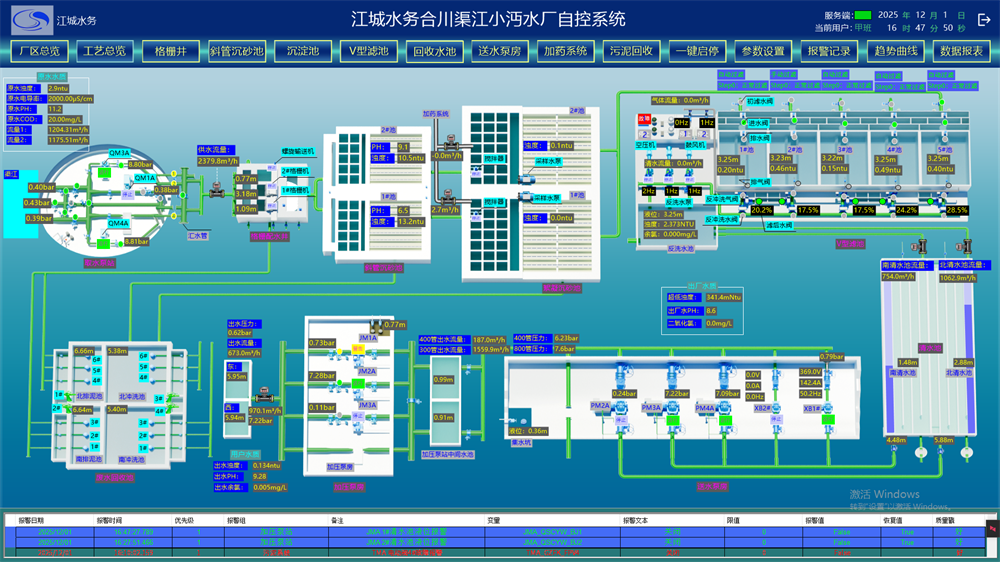
Task: Toggle the QM4A green 运行 status button
Action: tap(103, 244)
